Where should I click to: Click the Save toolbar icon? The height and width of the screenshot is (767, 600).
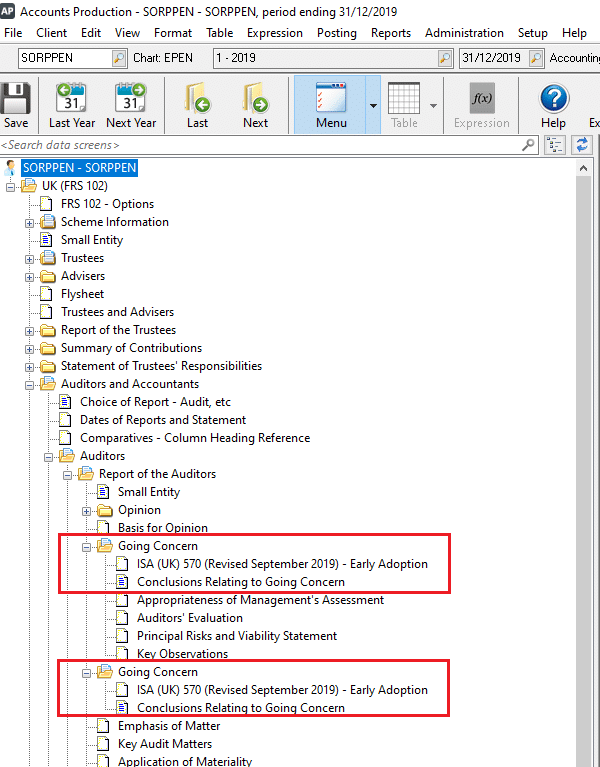(x=15, y=105)
